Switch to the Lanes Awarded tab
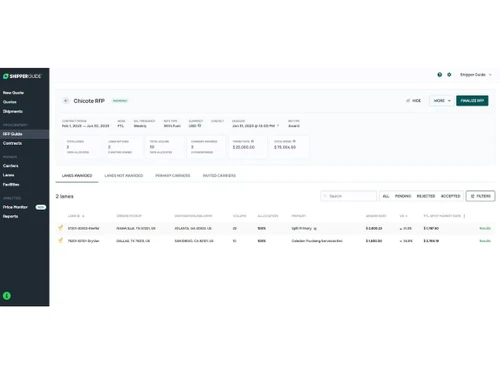 [77, 176]
